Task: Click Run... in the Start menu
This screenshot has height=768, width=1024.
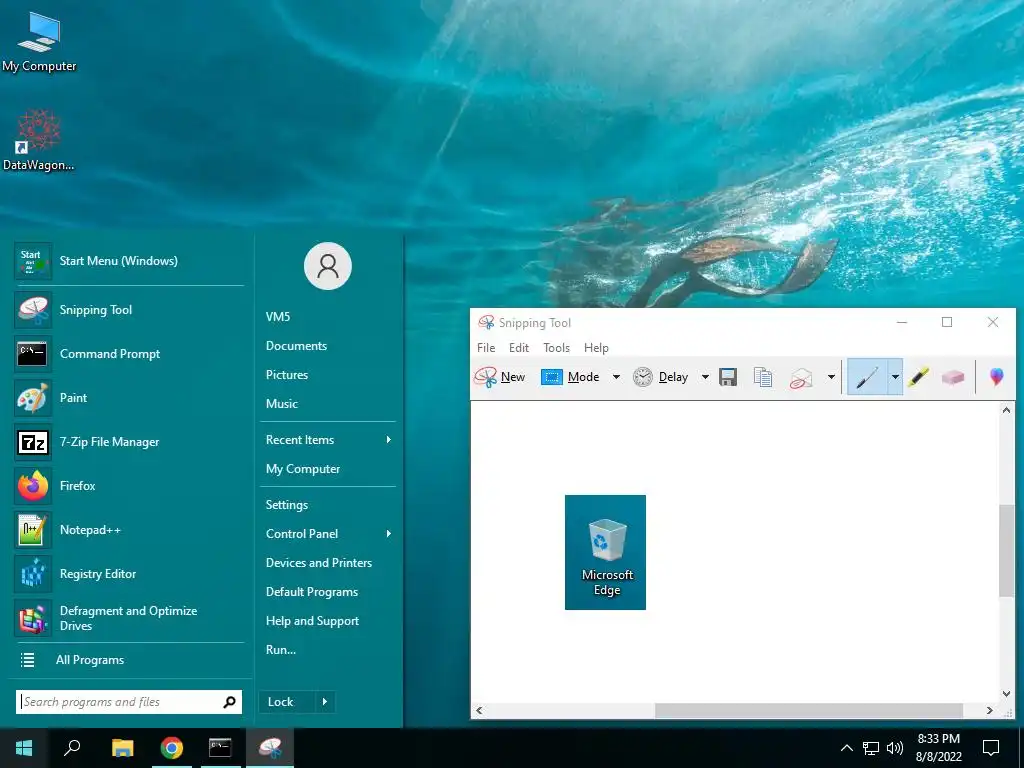Action: point(281,650)
